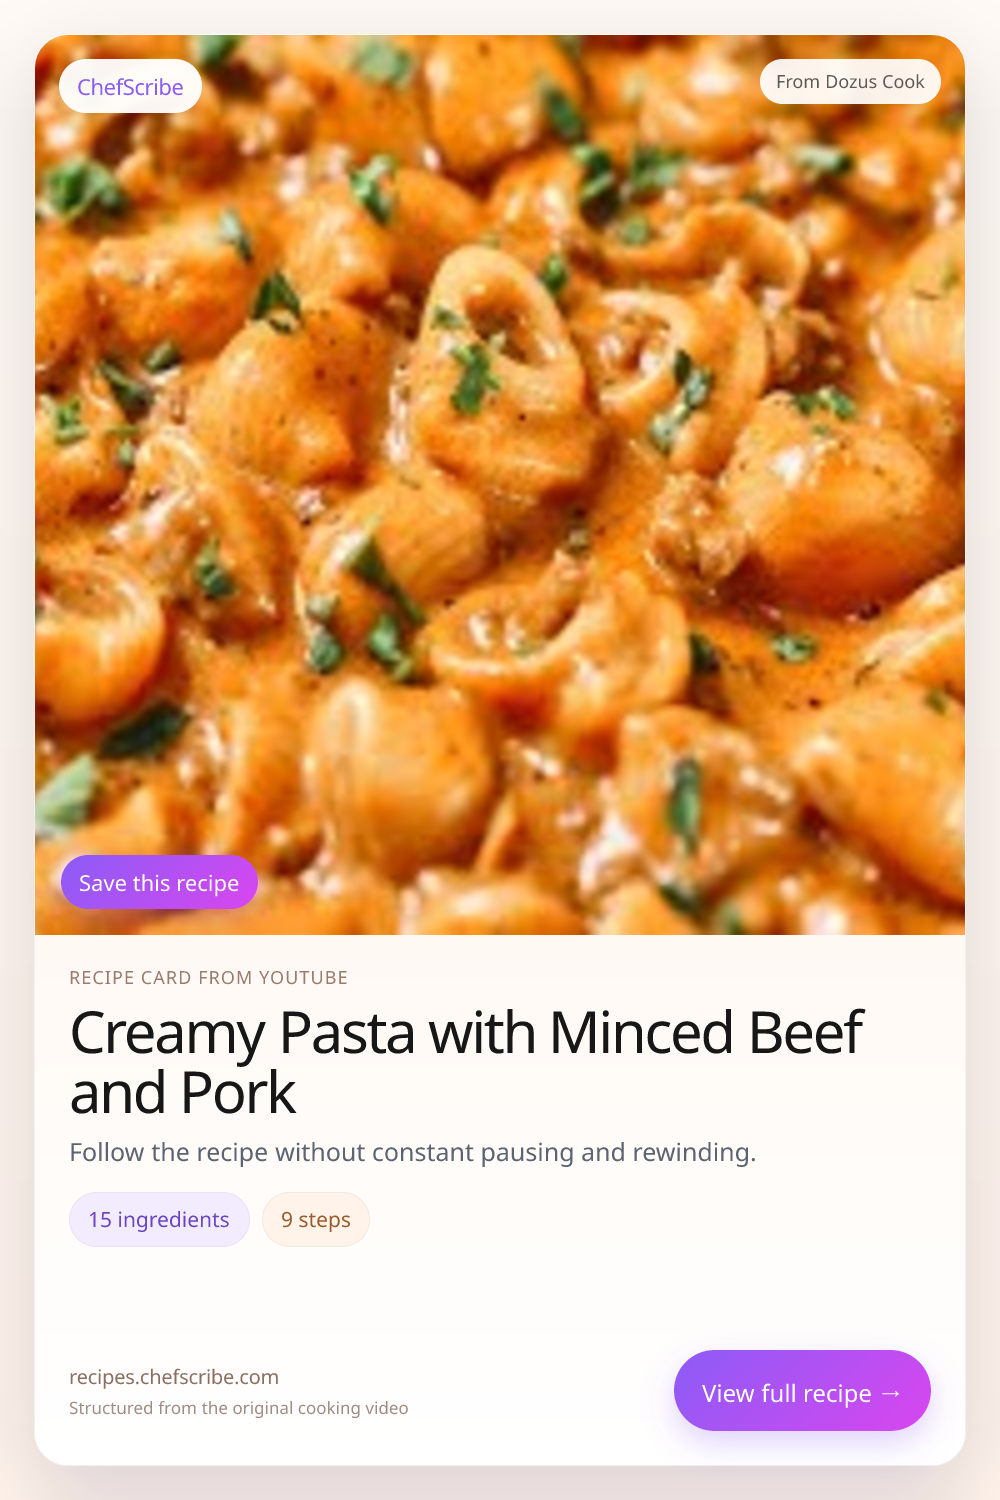Click the word YOUTUBE in the card label

pyautogui.click(x=303, y=978)
